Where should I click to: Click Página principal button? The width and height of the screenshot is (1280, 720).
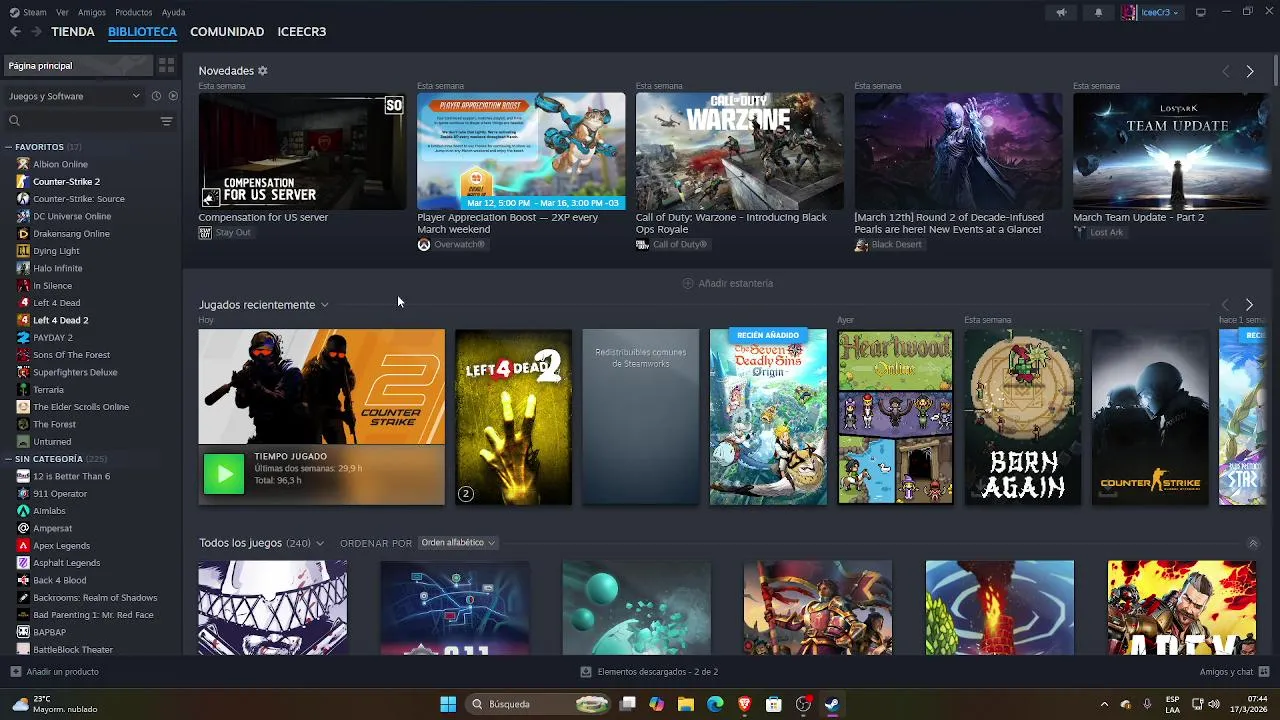tap(78, 66)
